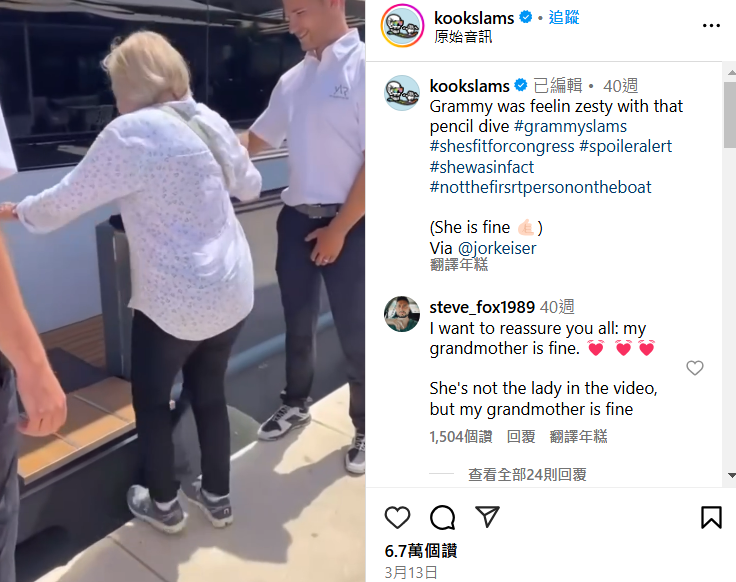Open the #spoileralert hashtag
This screenshot has height=582, width=736.
coord(625,146)
